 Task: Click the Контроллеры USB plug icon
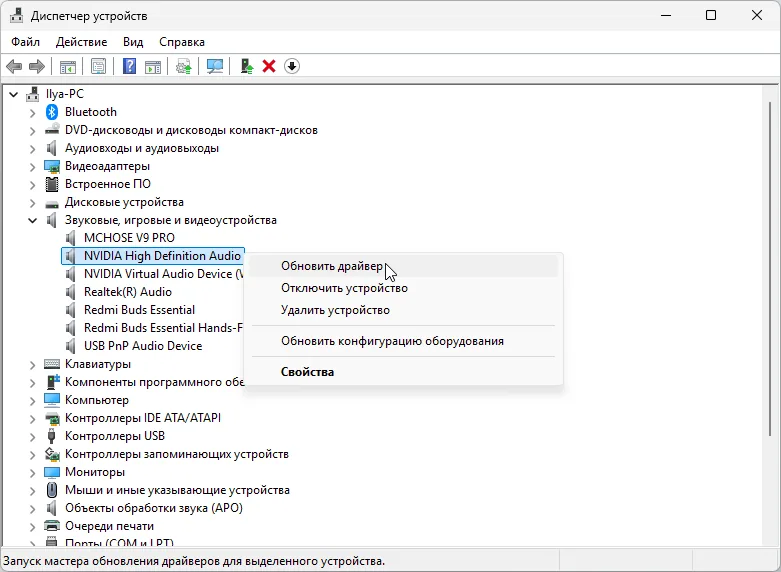coord(52,436)
